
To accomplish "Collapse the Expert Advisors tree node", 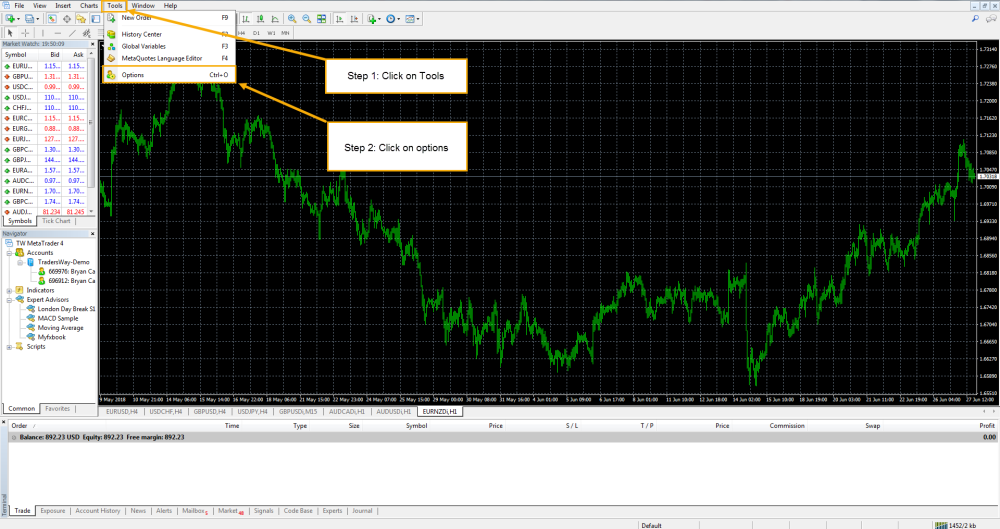I will pos(10,300).
